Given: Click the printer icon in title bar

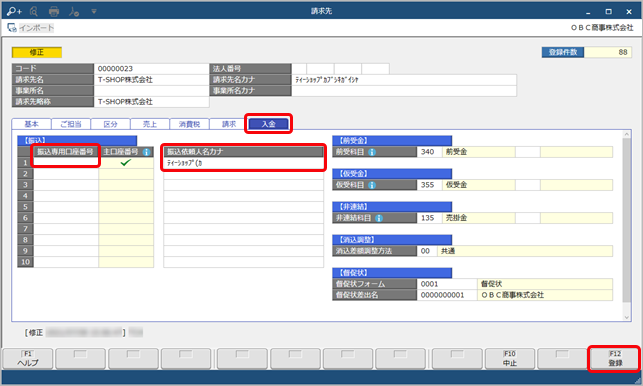Looking at the screenshot, I should coord(54,11).
